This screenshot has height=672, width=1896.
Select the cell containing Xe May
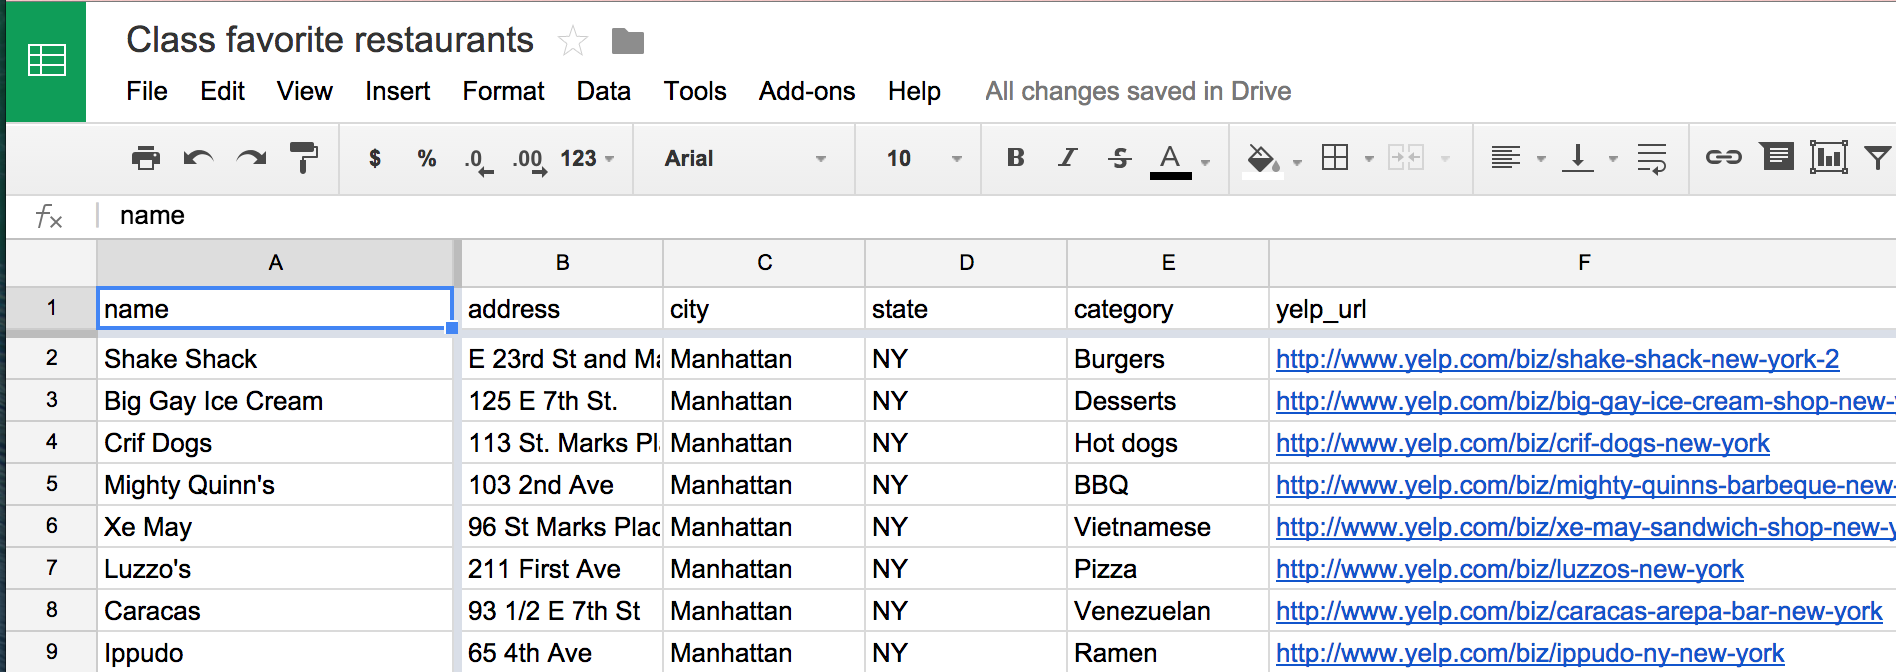[275, 527]
